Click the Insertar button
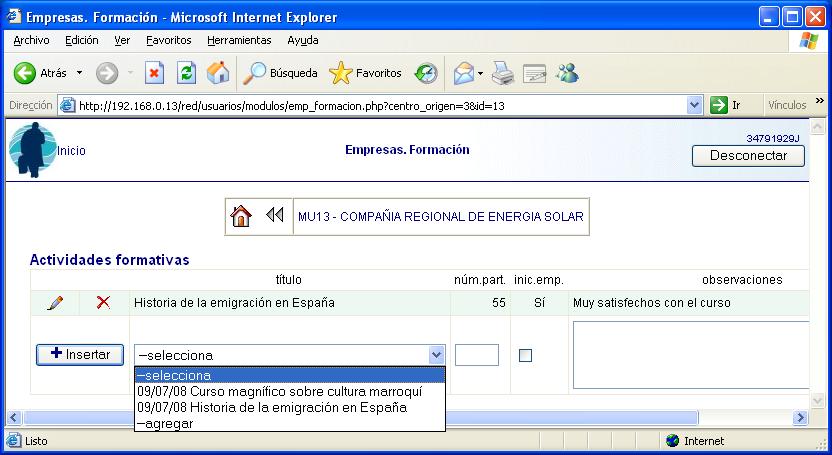 click(80, 354)
